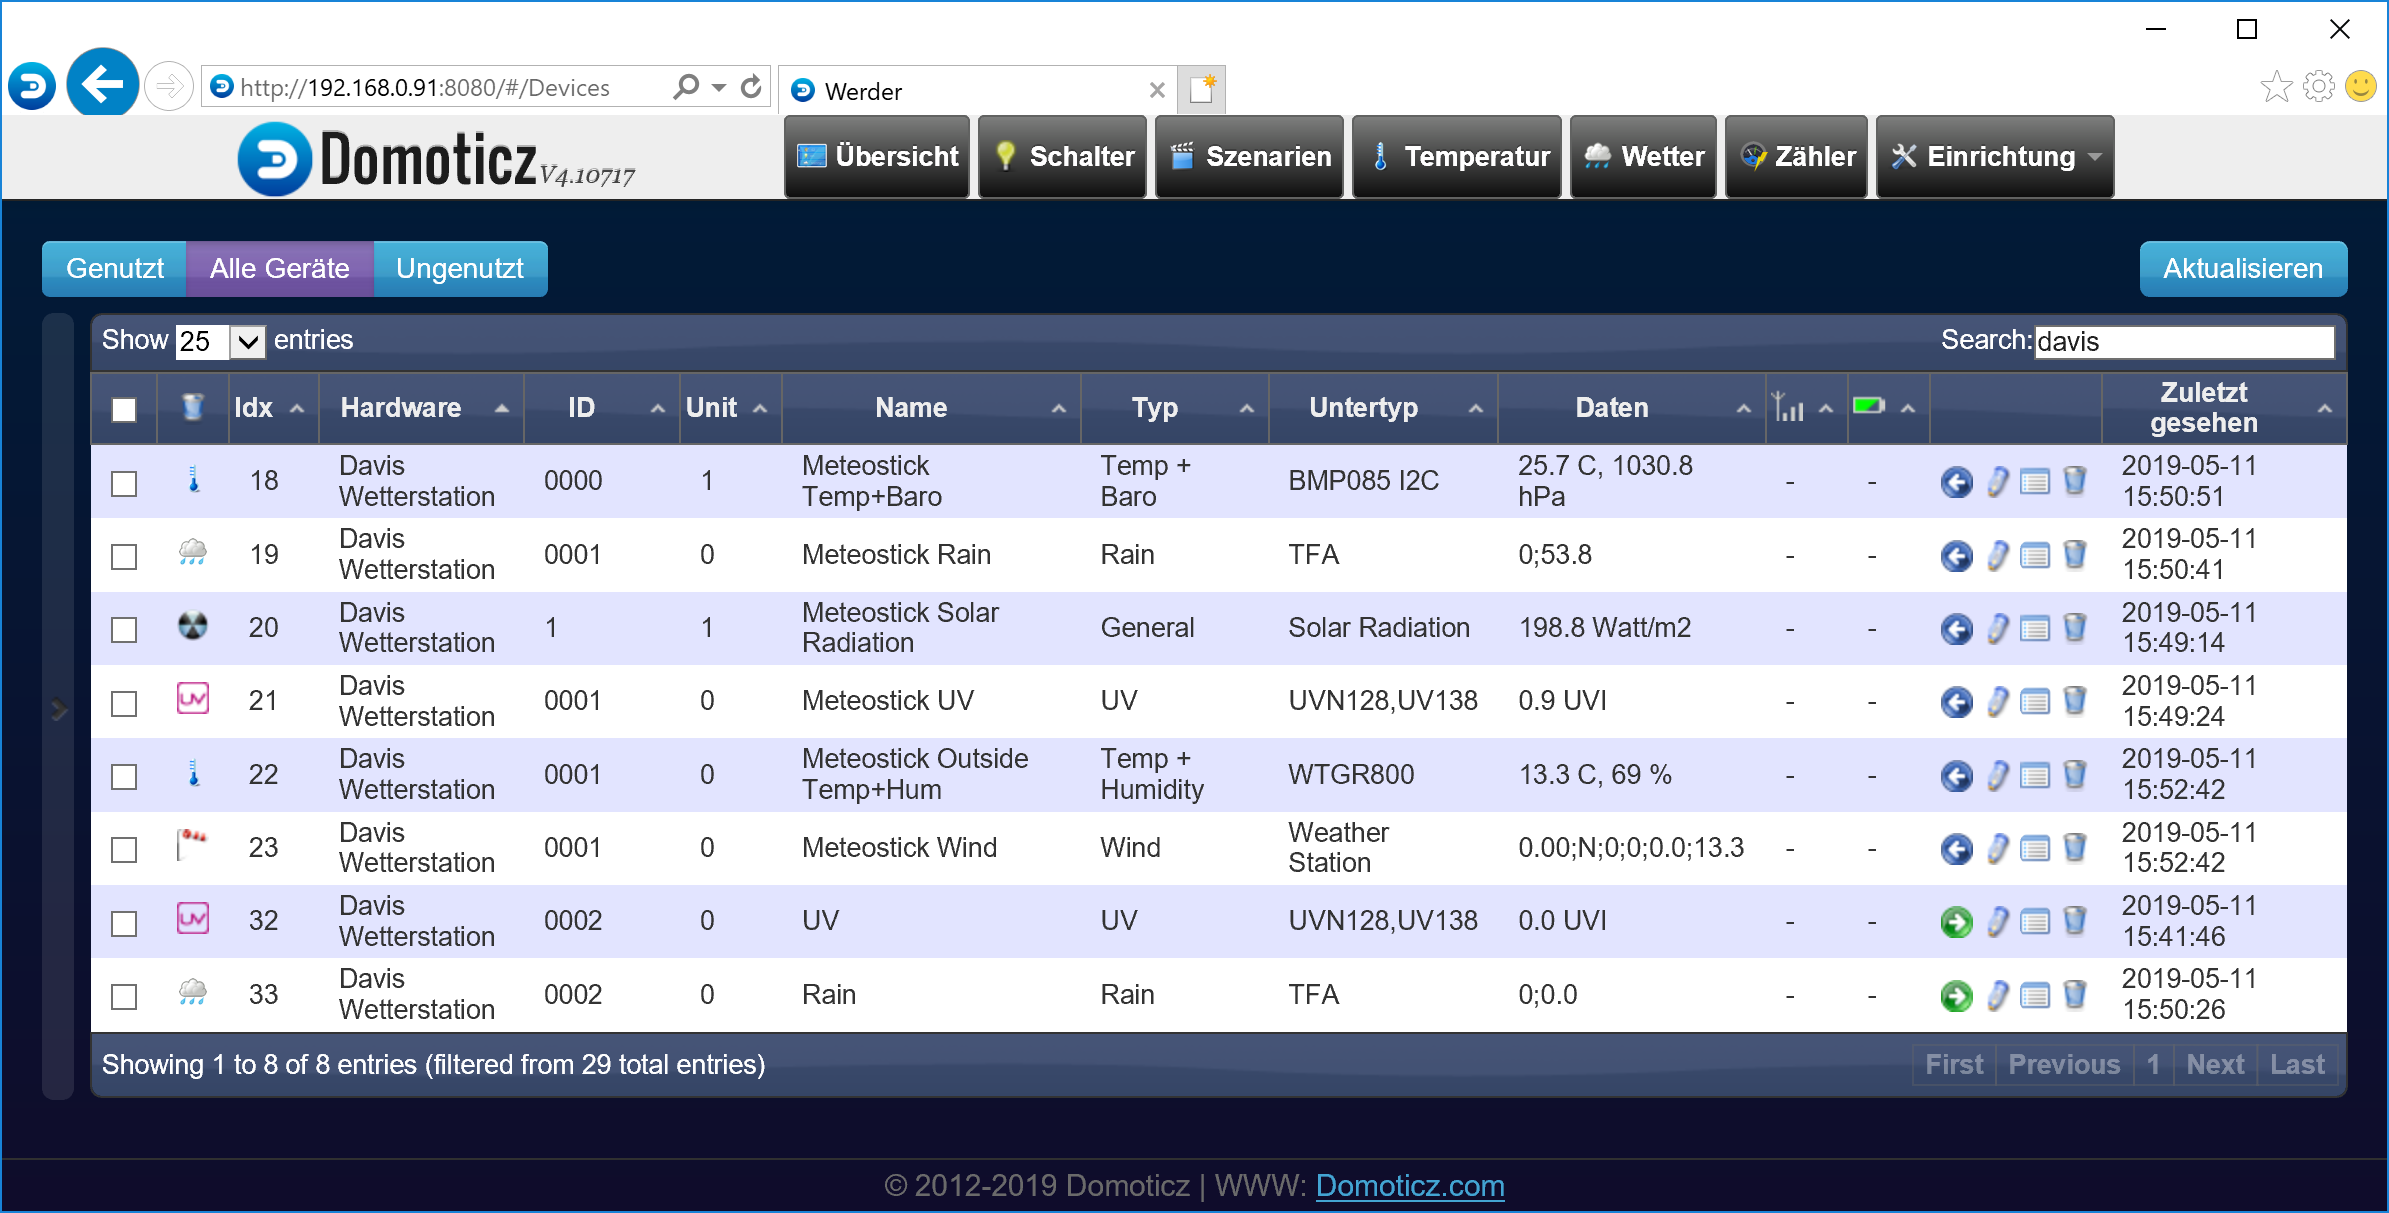This screenshot has width=2389, height=1213.
Task: Click the Search field containing davis
Action: click(2183, 342)
